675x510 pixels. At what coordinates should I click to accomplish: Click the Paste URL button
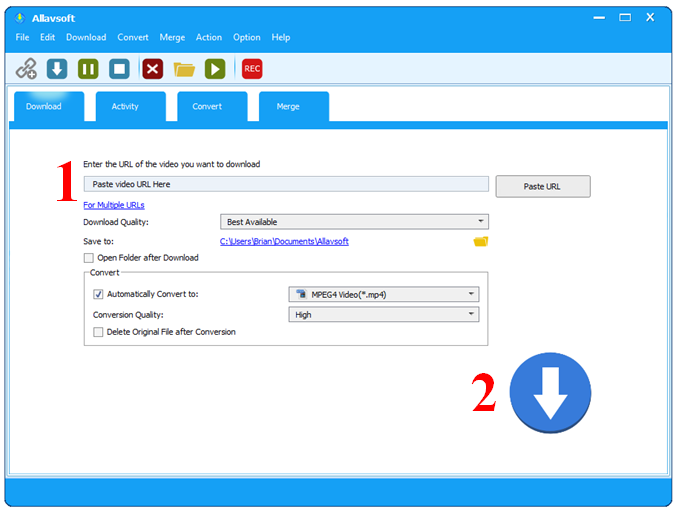tap(543, 186)
